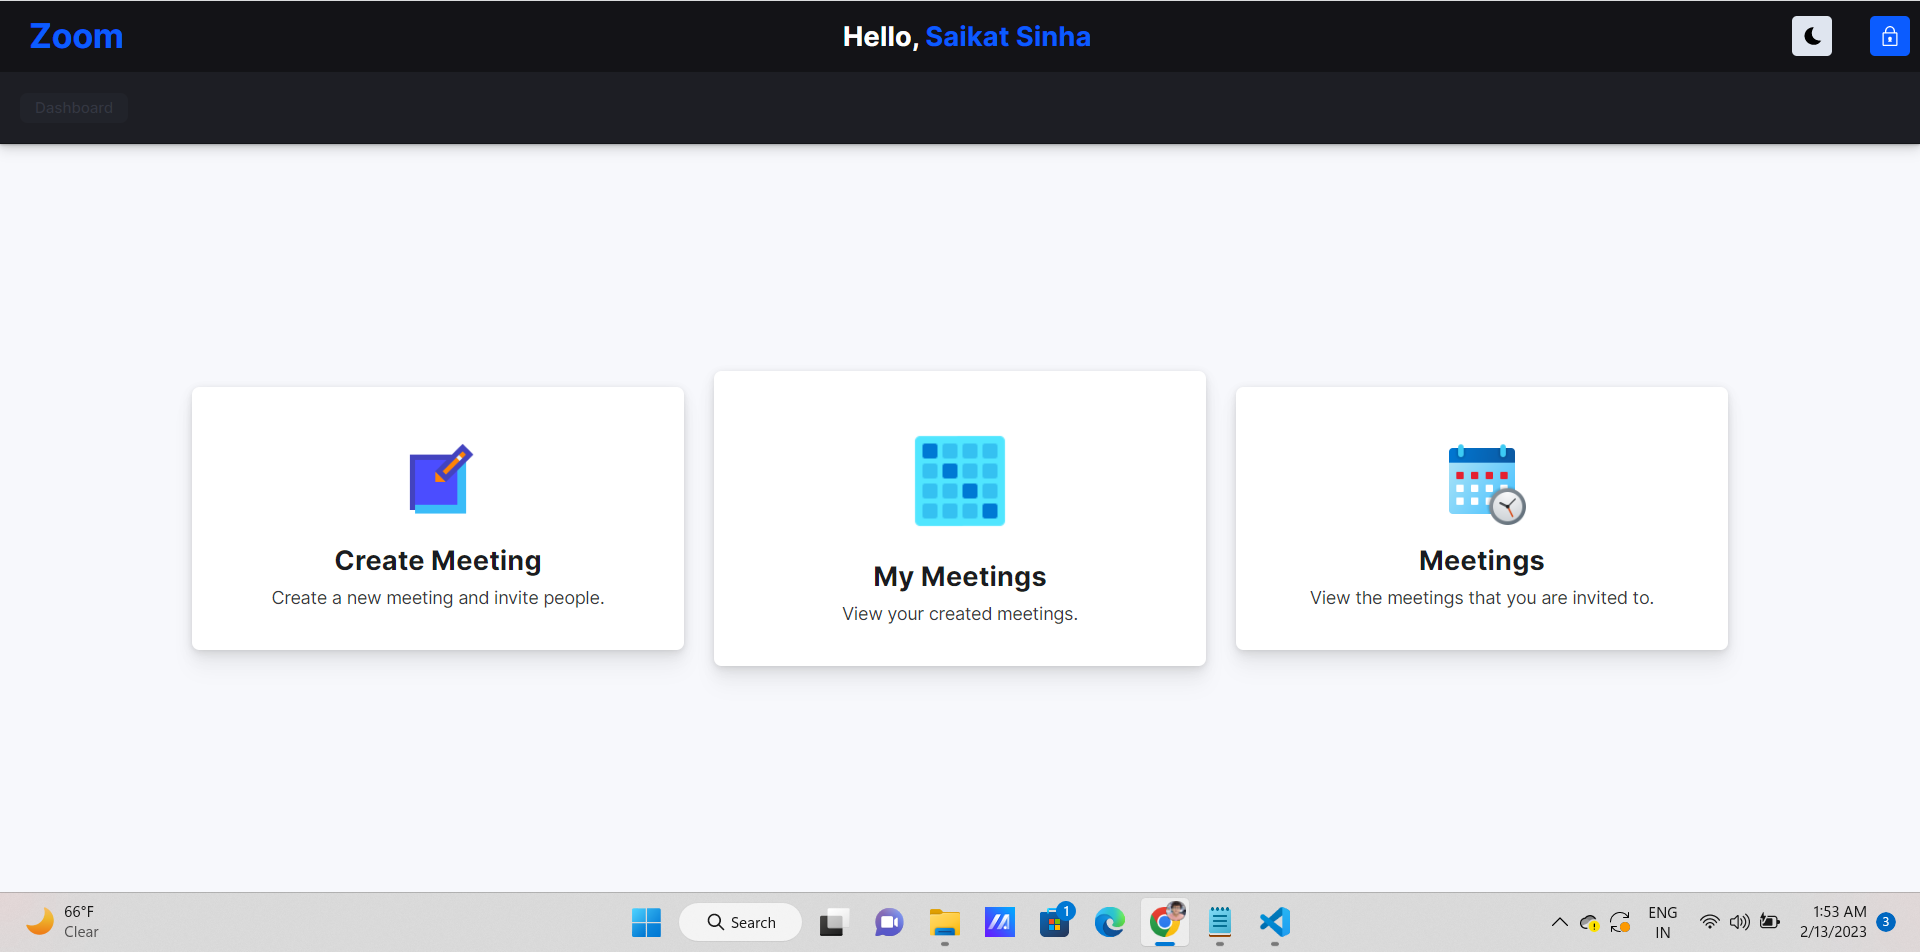The width and height of the screenshot is (1920, 952).
Task: Open Task View on the taskbar
Action: [834, 922]
